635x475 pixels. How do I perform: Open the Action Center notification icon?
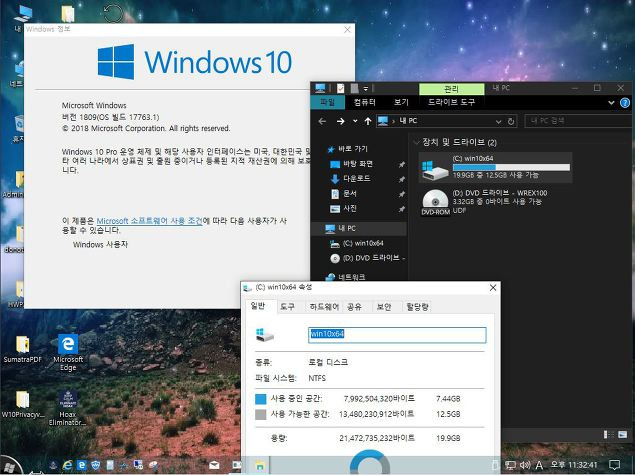[x=614, y=465]
